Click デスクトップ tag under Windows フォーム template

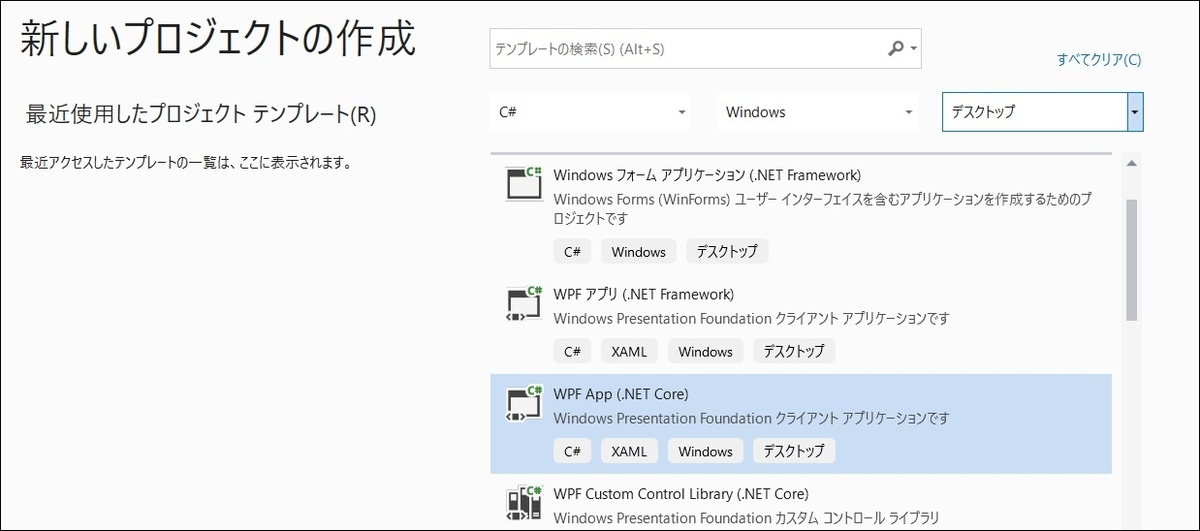727,252
